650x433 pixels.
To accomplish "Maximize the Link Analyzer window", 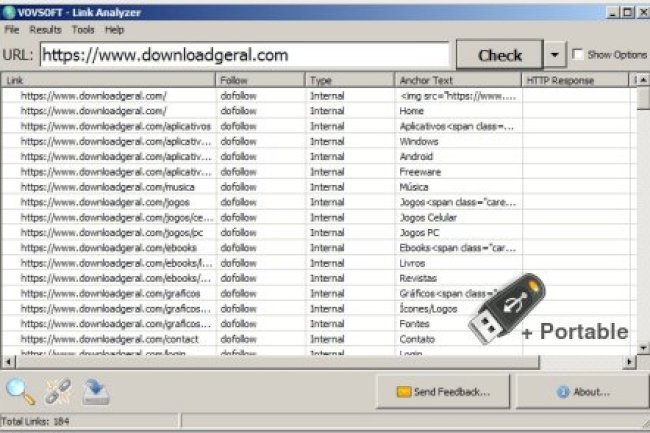I will point(626,11).
